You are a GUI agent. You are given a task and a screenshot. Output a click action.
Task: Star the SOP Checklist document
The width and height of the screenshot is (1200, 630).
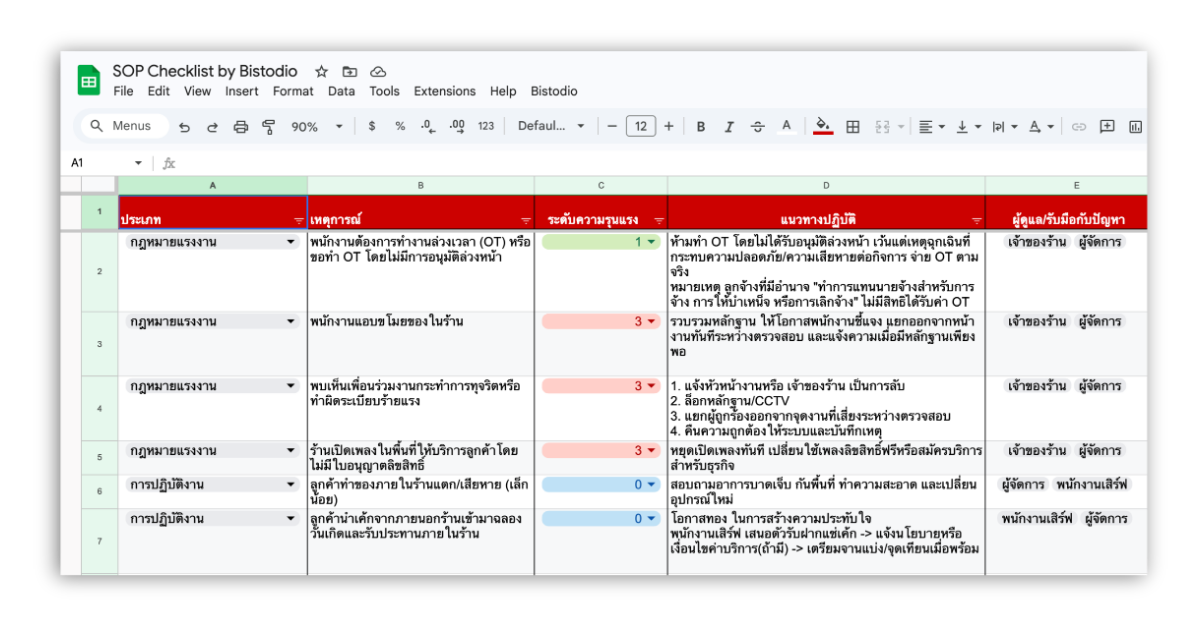pyautogui.click(x=321, y=72)
